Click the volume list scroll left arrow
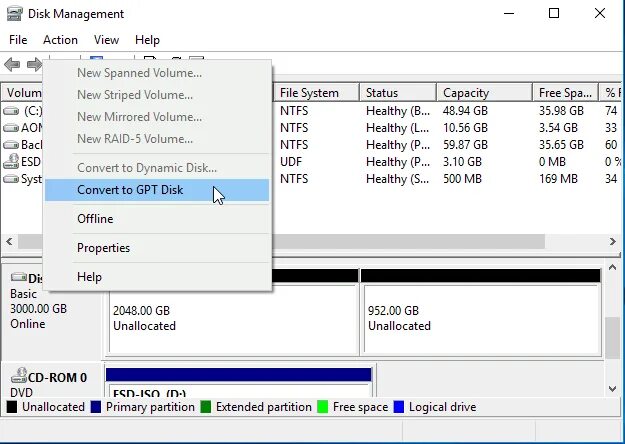625x444 pixels. pyautogui.click(x=9, y=241)
